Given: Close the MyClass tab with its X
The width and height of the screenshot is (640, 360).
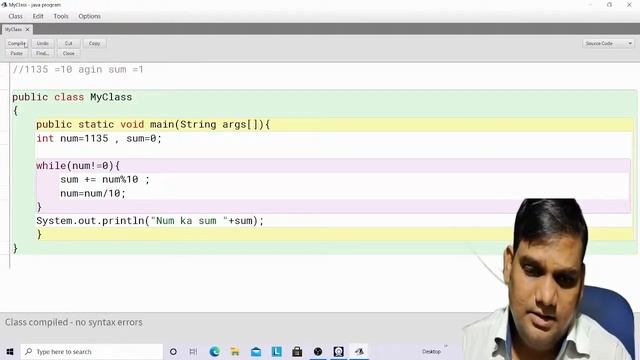Looking at the screenshot, I should (27, 29).
